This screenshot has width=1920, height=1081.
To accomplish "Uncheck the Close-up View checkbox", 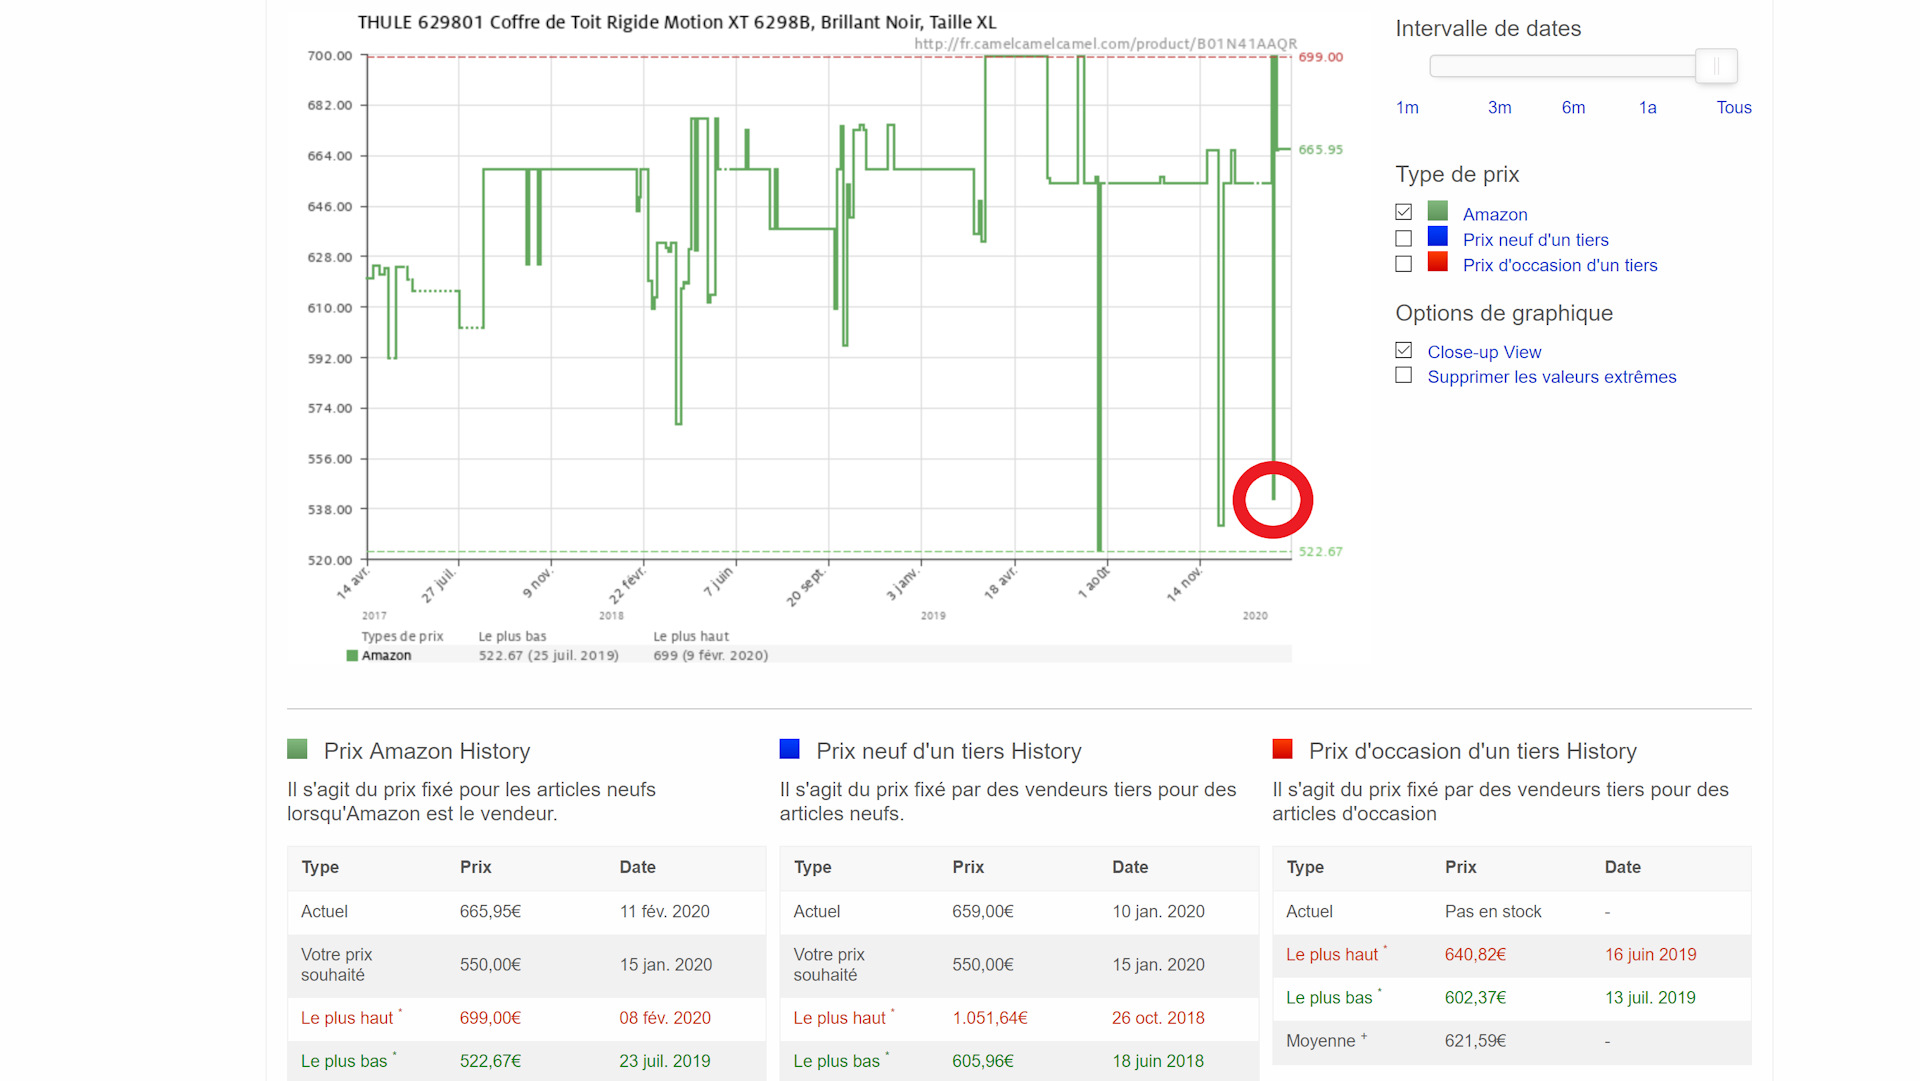I will pyautogui.click(x=1403, y=350).
